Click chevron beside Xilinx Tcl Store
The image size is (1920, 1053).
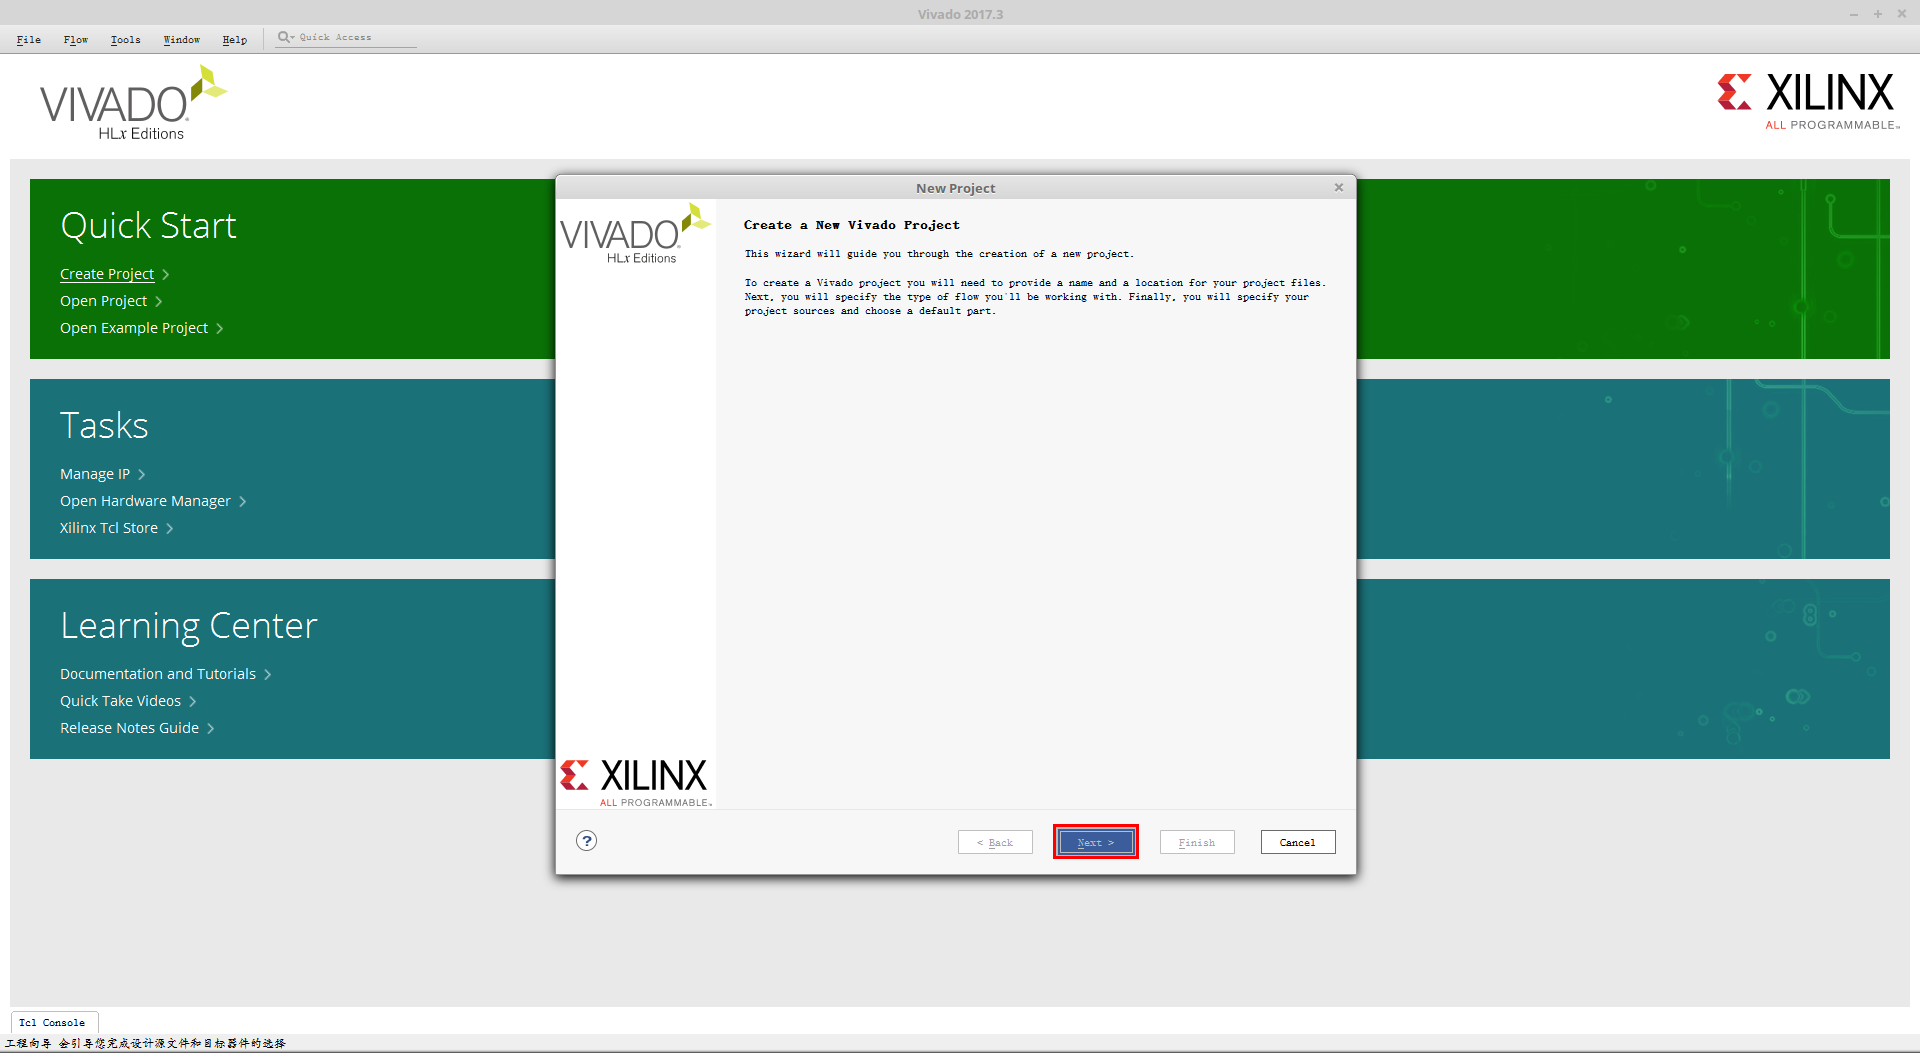[x=170, y=529]
